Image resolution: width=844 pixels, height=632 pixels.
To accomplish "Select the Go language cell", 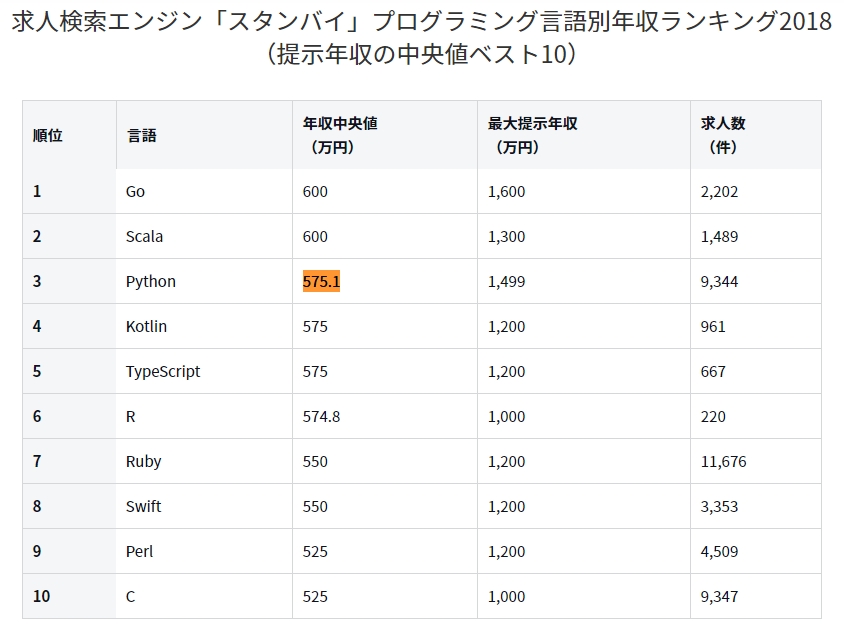I will [x=136, y=191].
